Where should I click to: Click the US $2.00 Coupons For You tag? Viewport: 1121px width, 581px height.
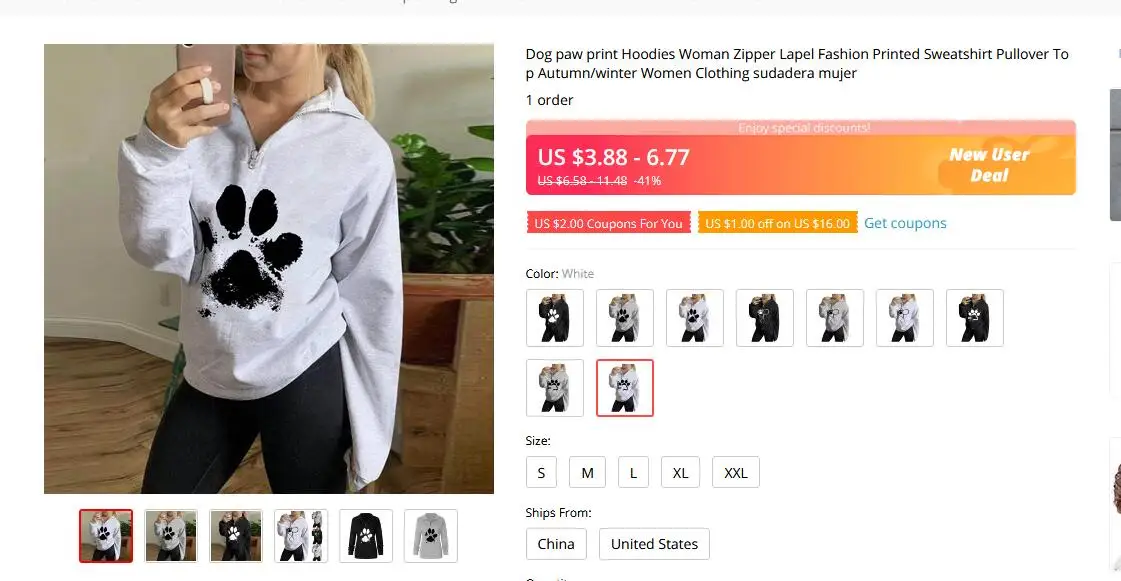tap(608, 223)
